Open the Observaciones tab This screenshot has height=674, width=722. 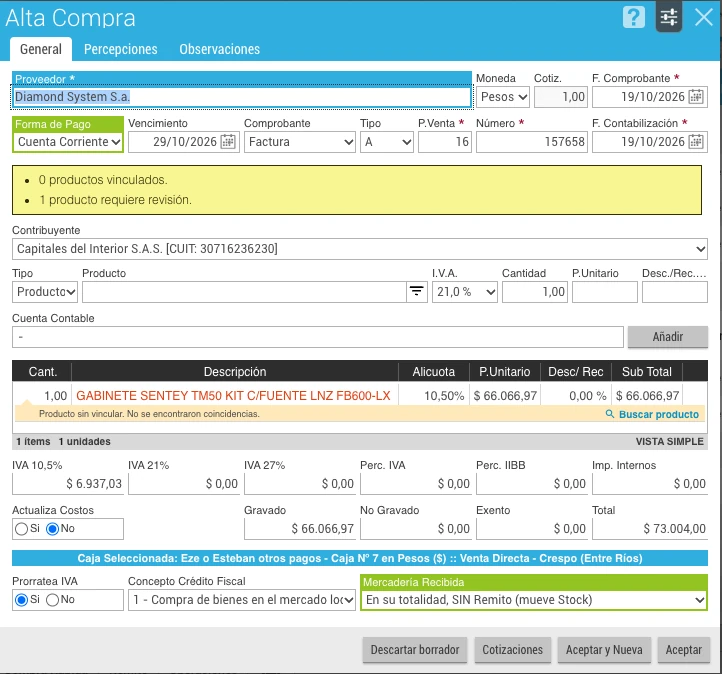point(219,49)
